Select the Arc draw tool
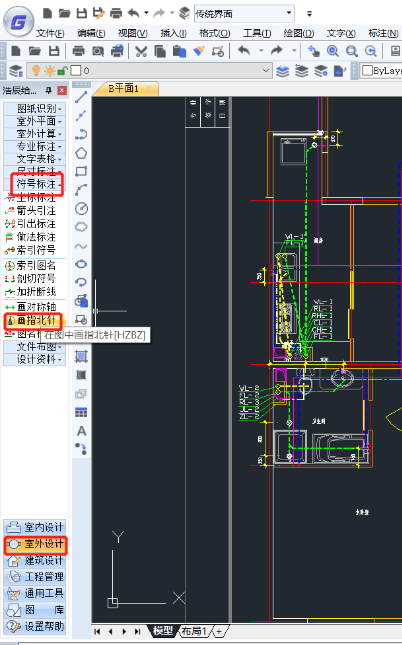Screen dimensions: 402x645 coord(81,190)
